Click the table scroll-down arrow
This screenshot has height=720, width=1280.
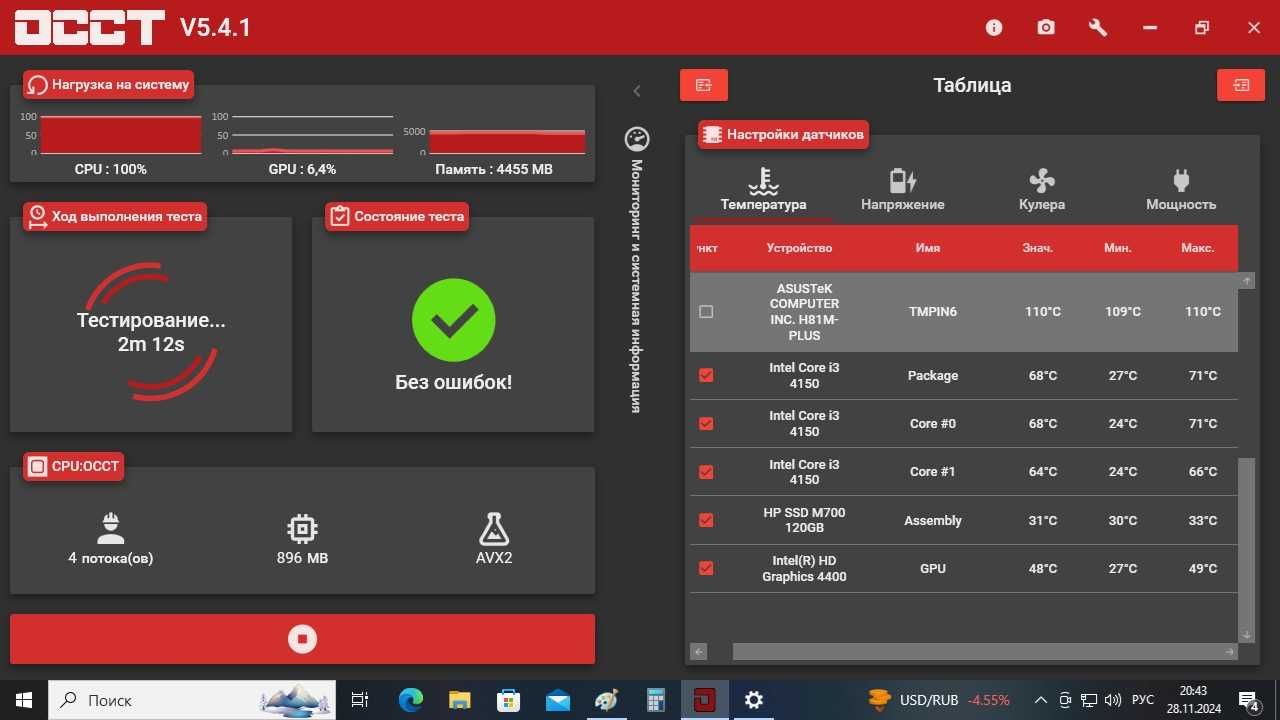(x=1246, y=634)
